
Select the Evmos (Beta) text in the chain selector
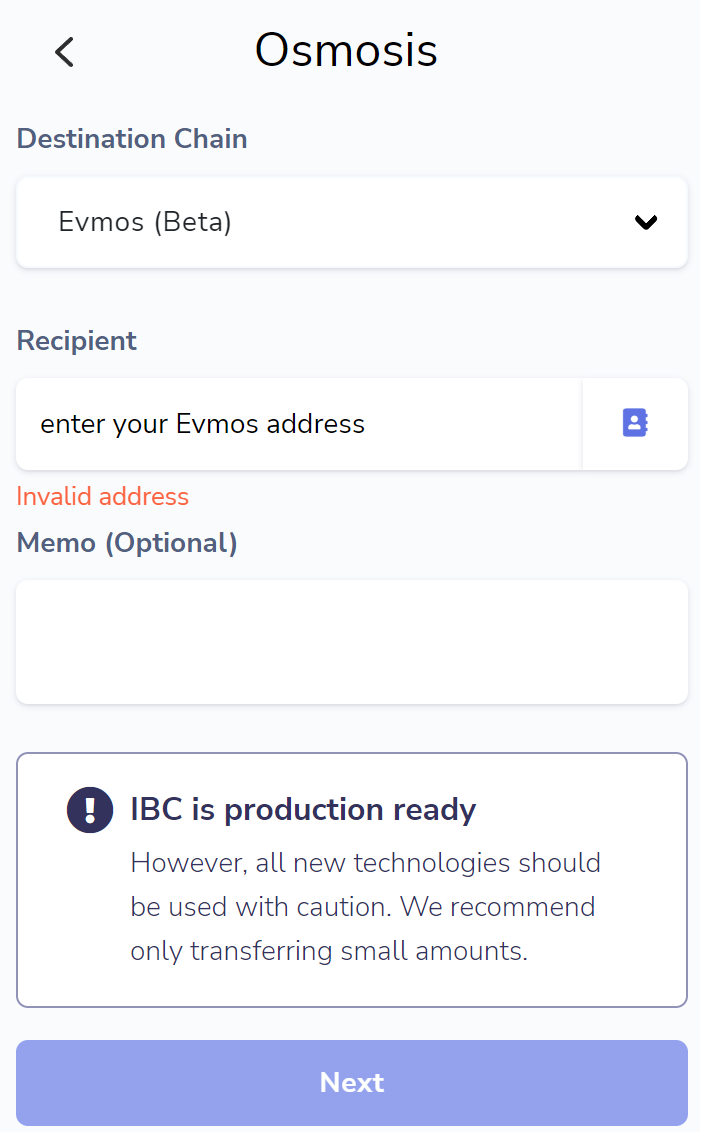click(x=145, y=222)
